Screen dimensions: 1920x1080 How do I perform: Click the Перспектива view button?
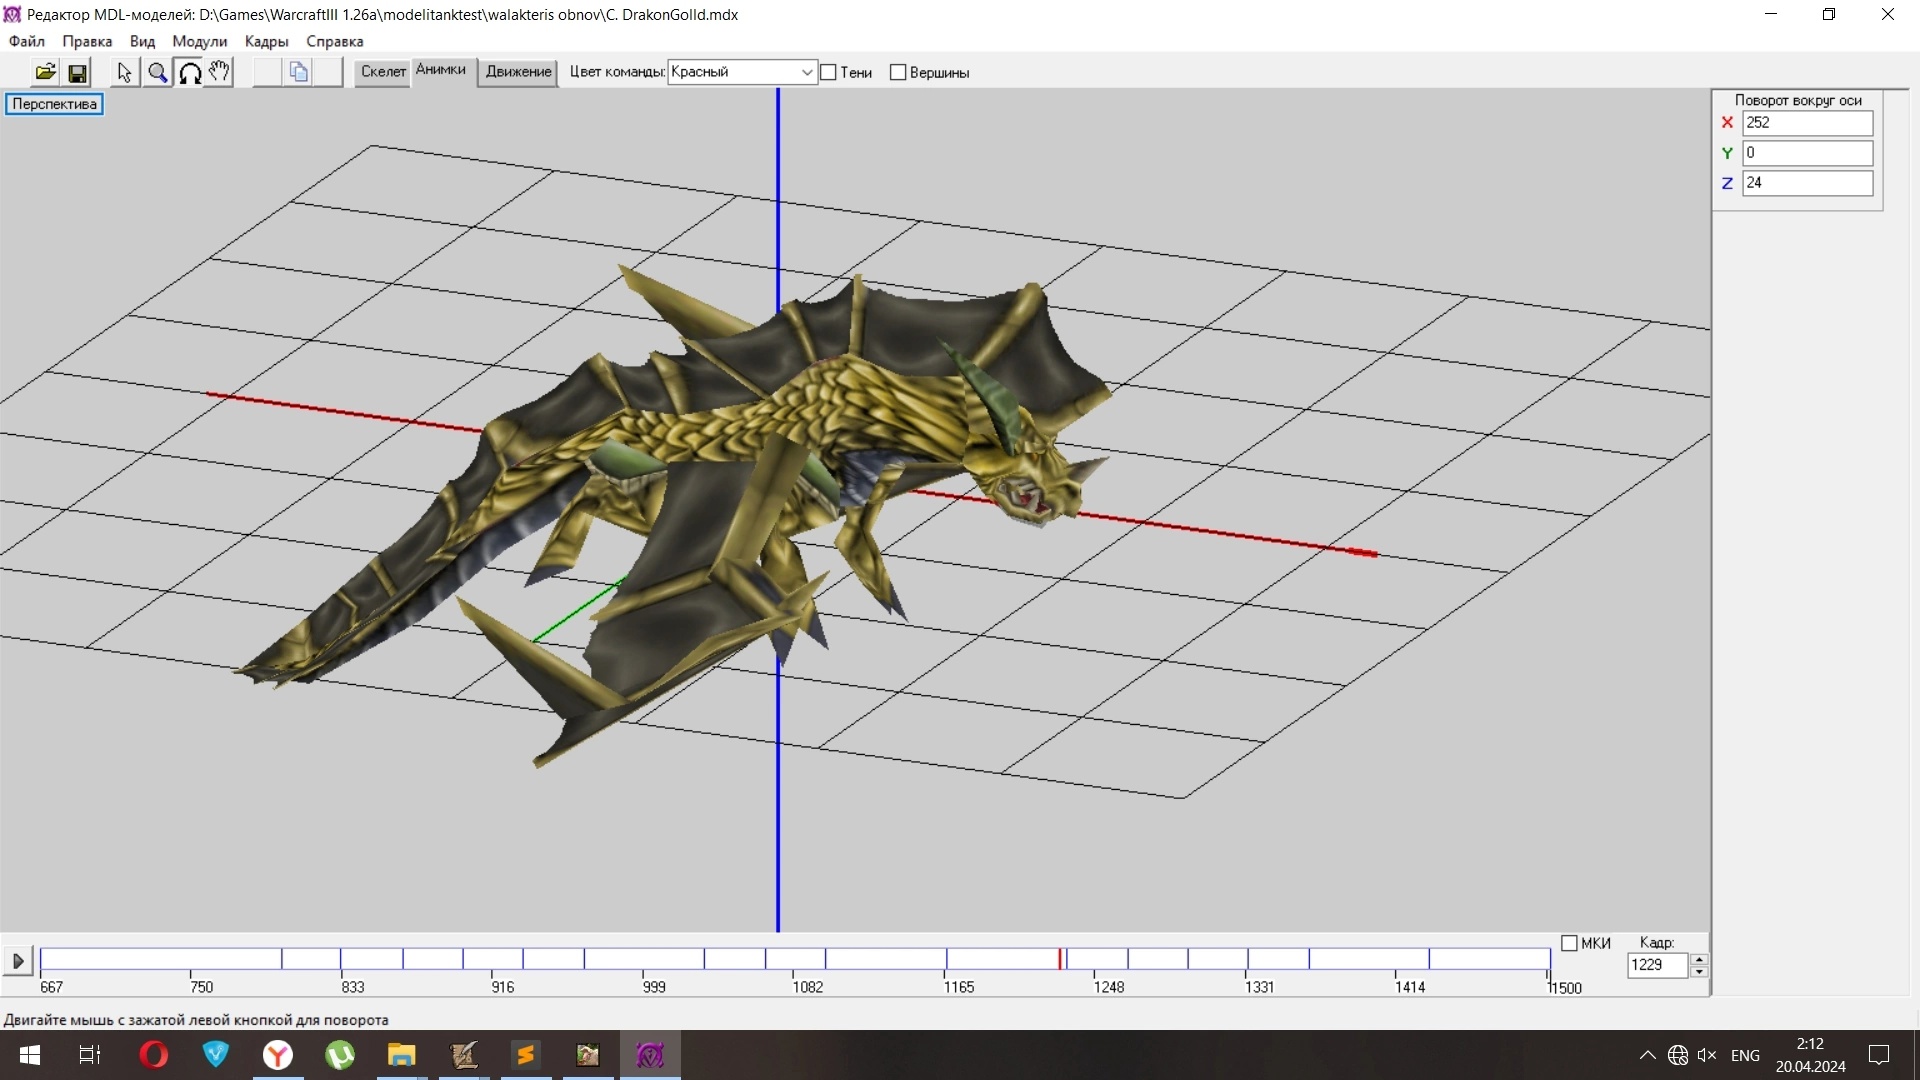coord(54,104)
